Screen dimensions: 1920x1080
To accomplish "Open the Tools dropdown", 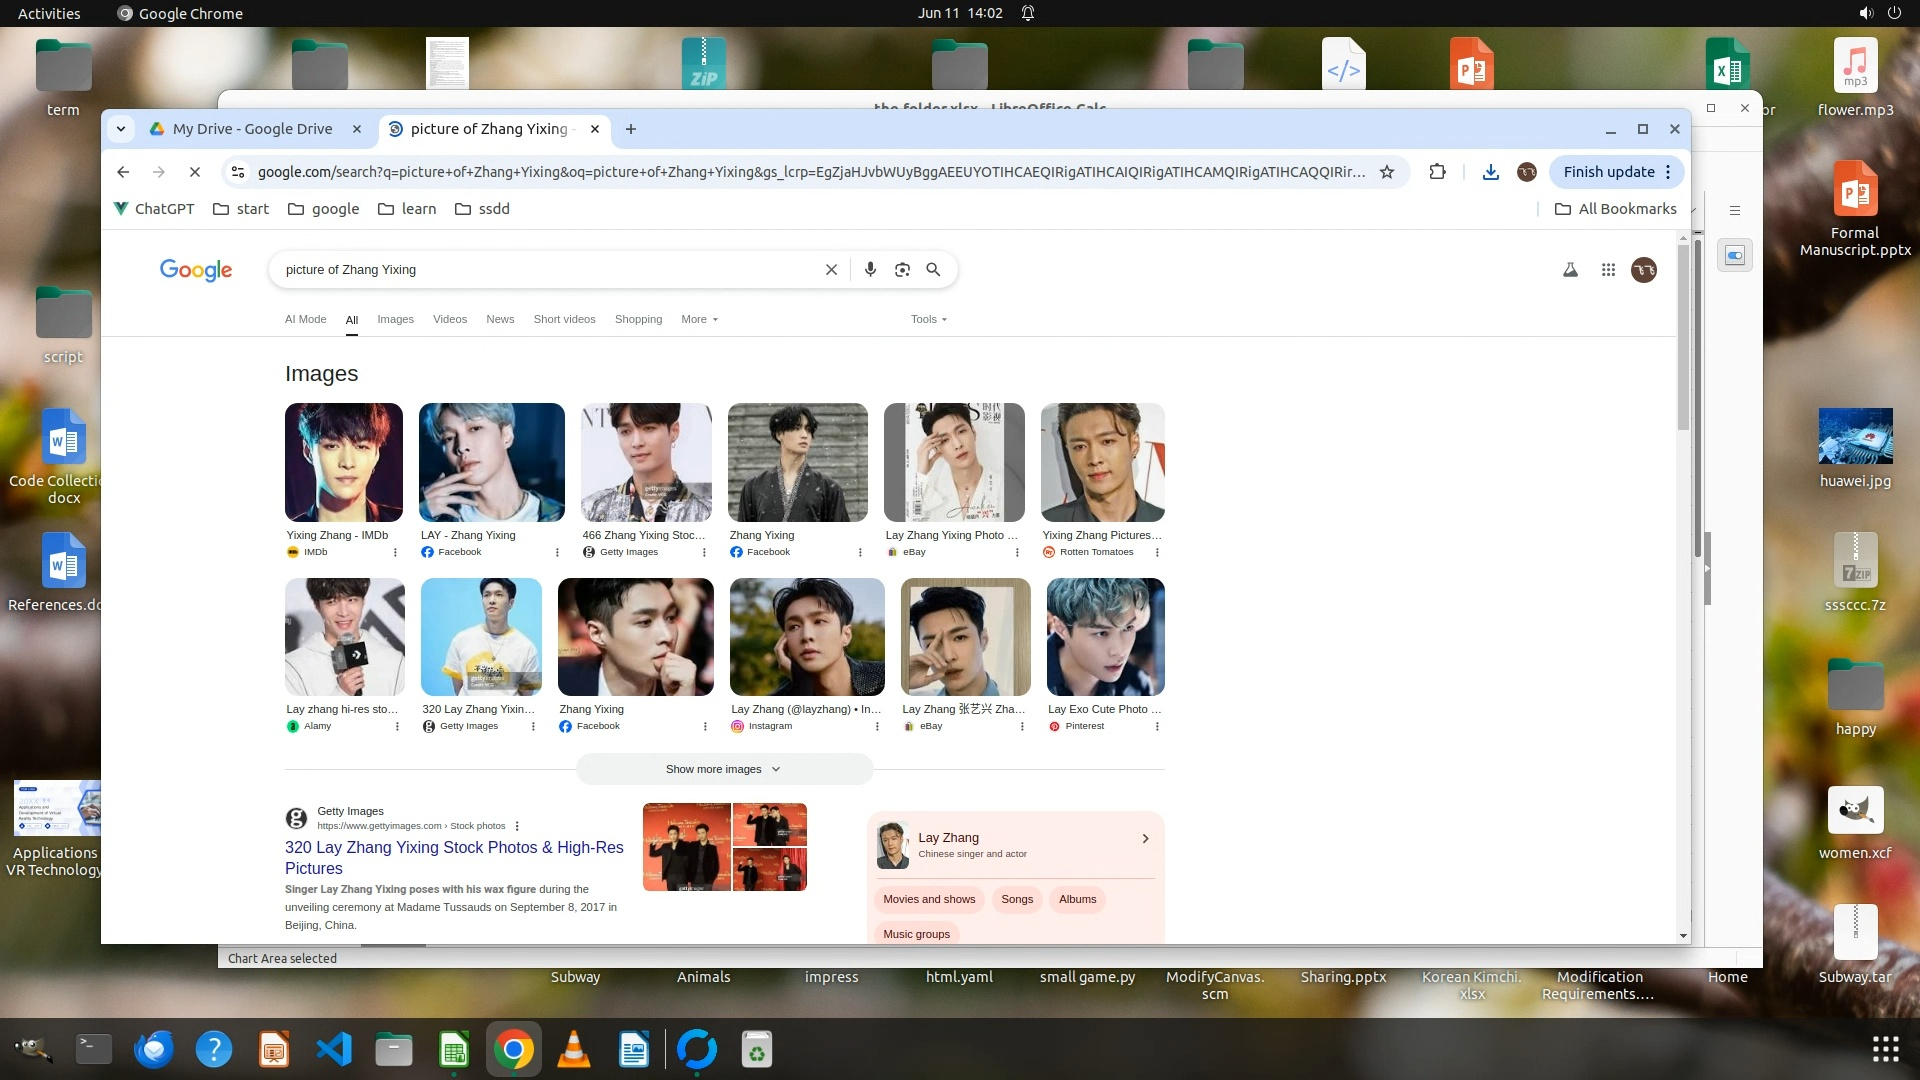I will [928, 319].
